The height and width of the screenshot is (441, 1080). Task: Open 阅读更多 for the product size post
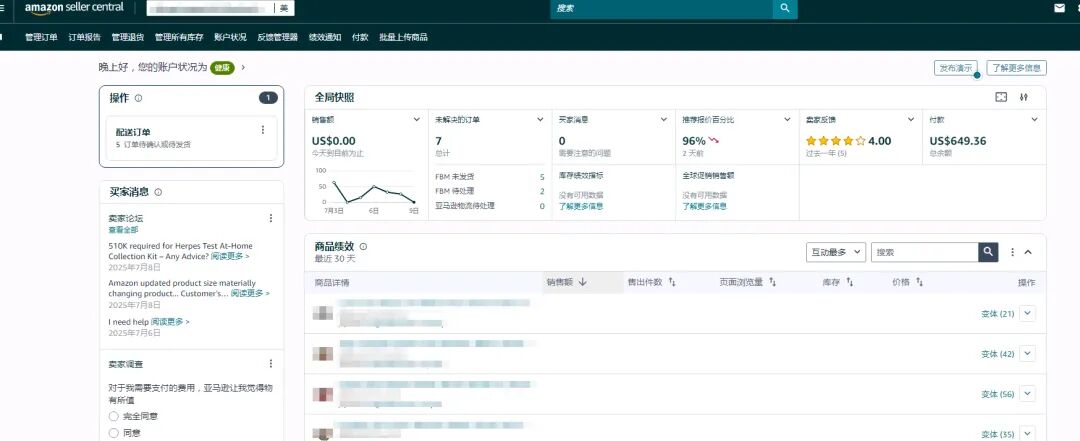[x=249, y=294]
